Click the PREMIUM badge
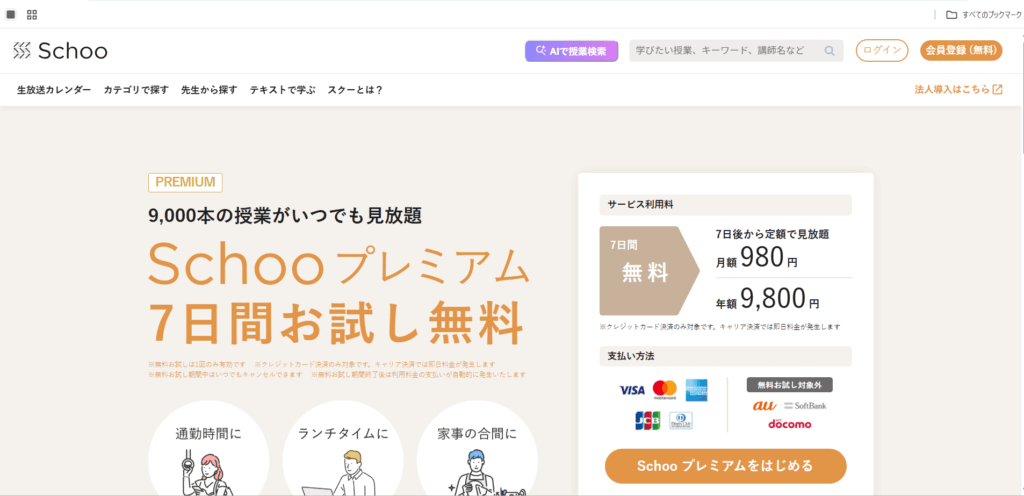 pos(185,182)
